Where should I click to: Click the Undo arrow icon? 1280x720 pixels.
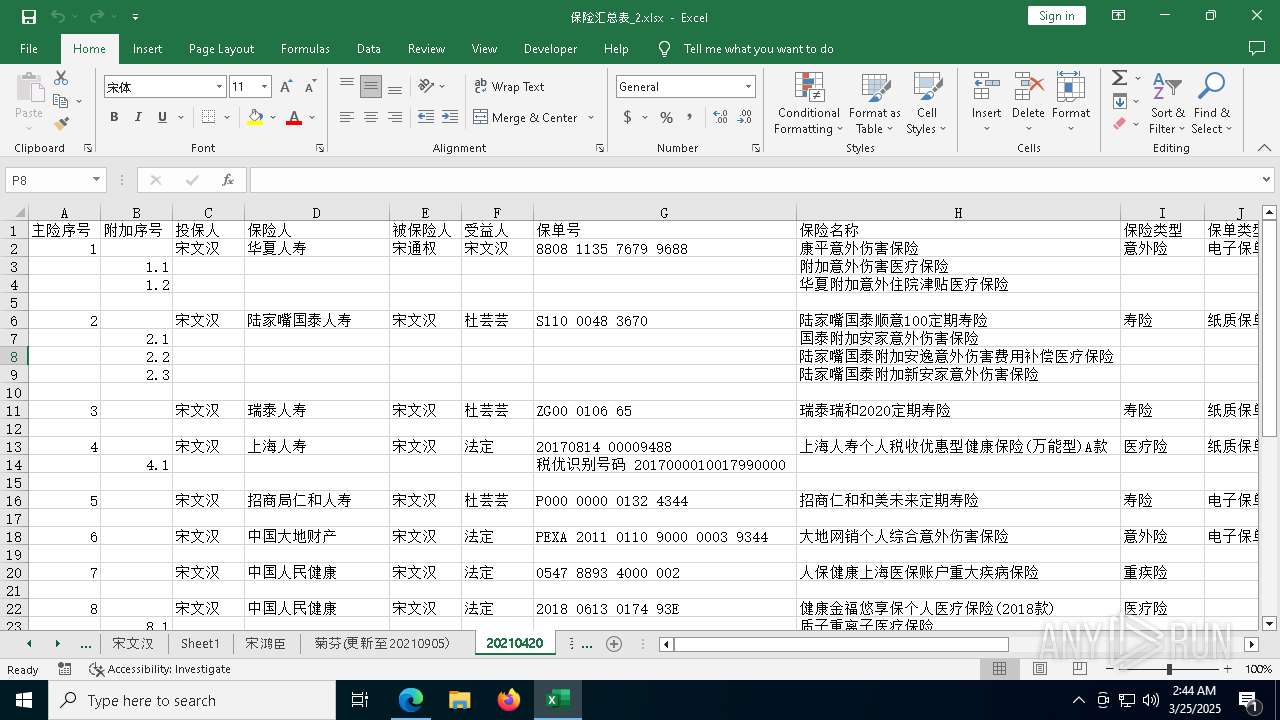(58, 17)
